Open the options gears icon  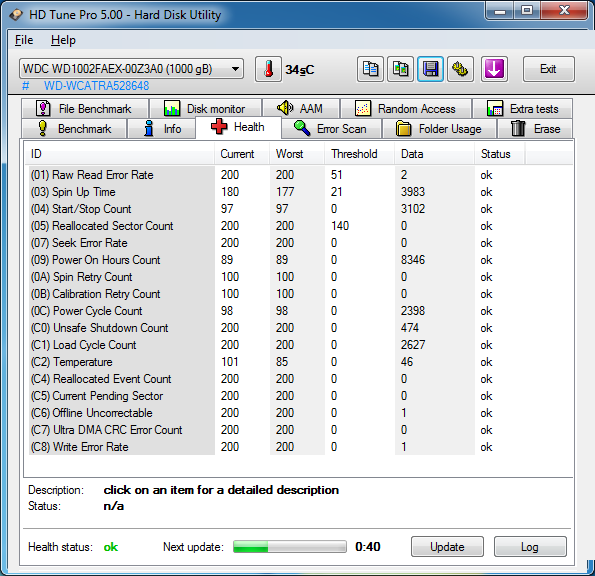pos(460,69)
